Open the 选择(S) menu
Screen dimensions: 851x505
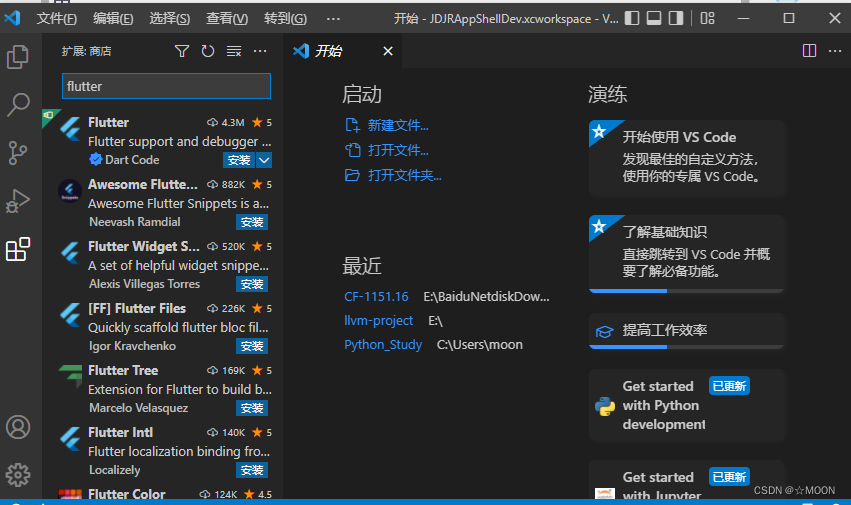169,18
